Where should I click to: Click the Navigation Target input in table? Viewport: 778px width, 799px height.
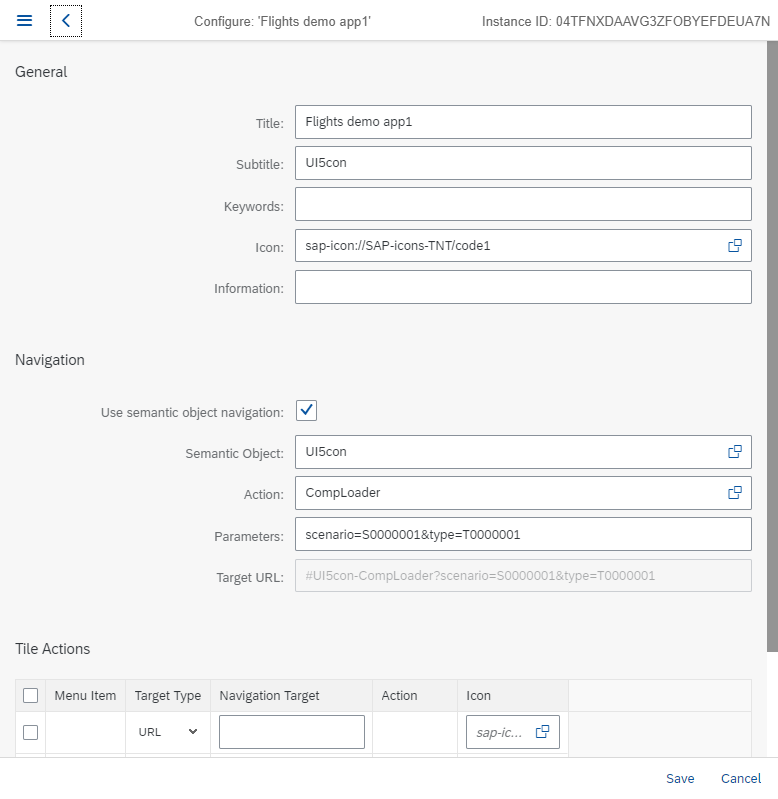(x=291, y=732)
